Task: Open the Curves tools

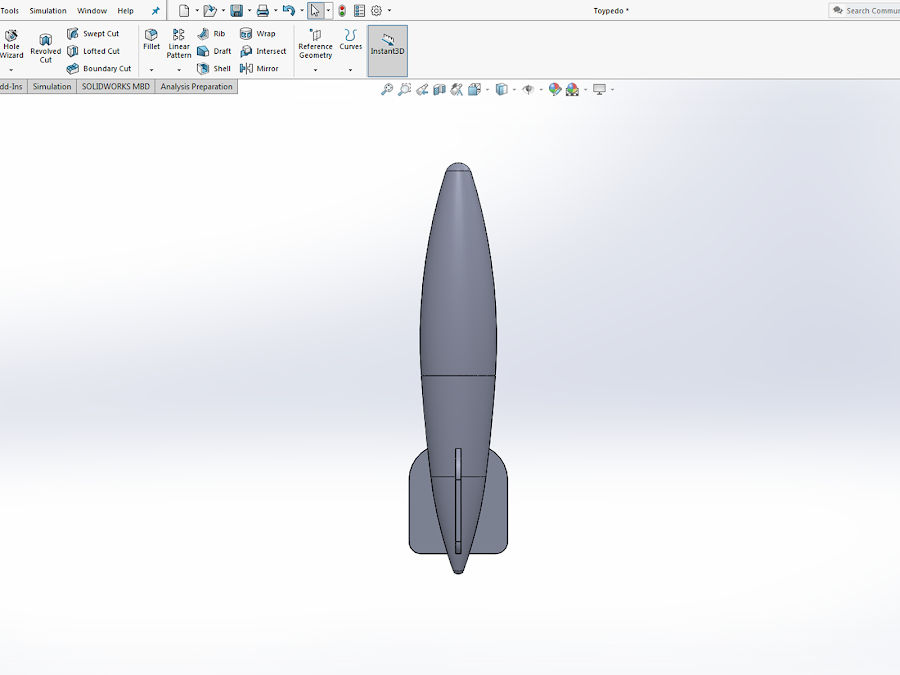Action: [350, 40]
